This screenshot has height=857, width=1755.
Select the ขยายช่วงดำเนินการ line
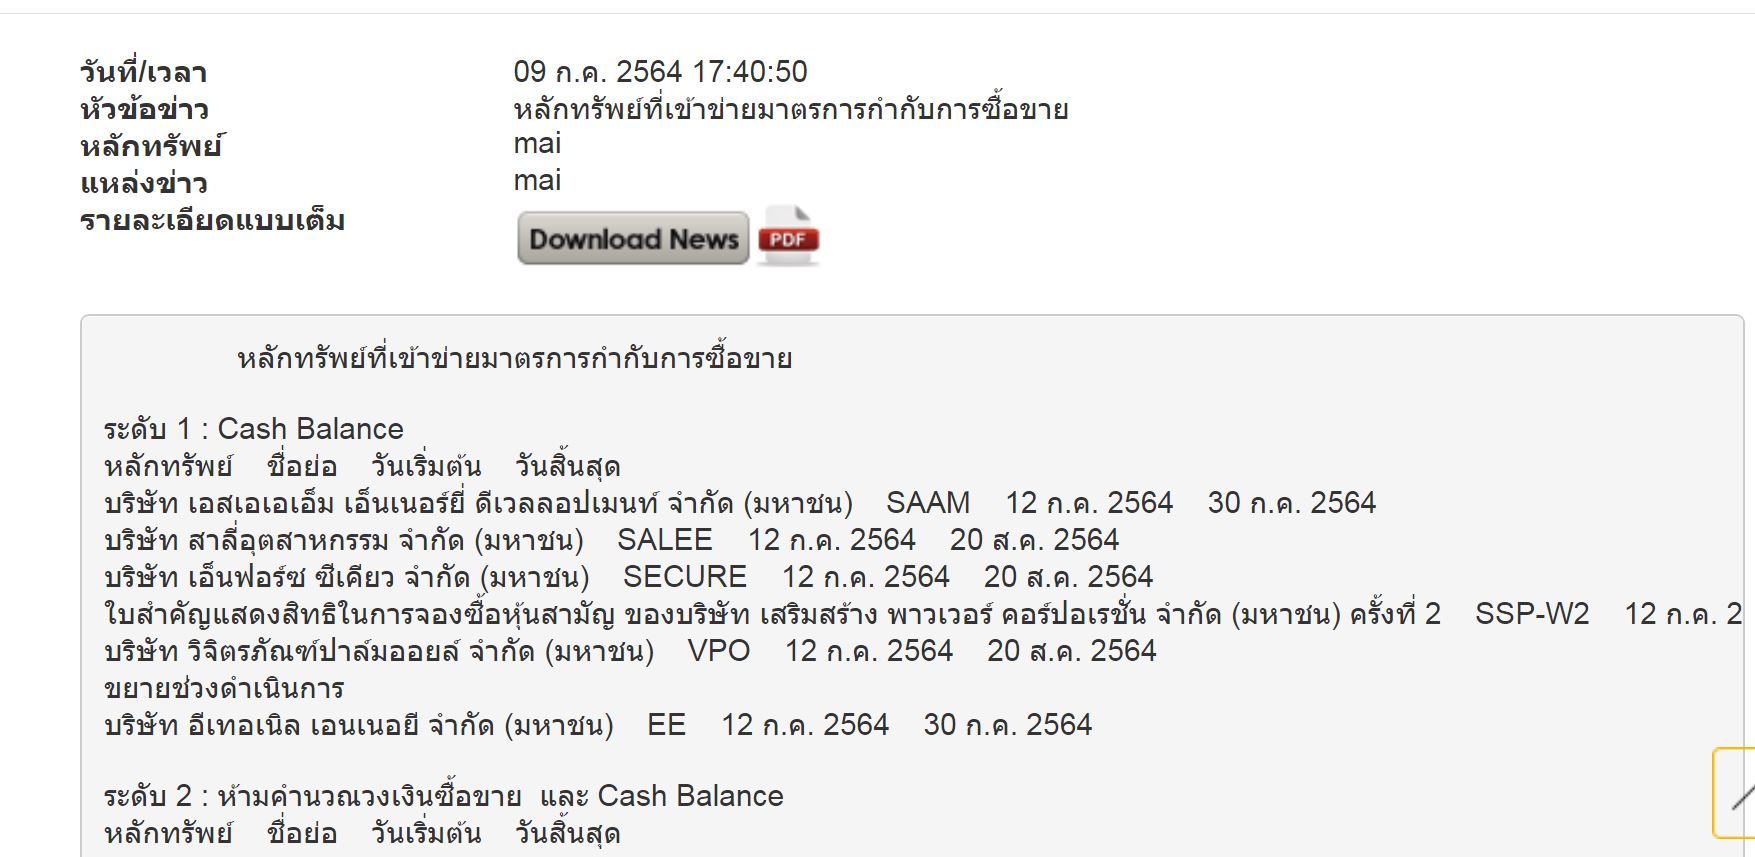225,689
